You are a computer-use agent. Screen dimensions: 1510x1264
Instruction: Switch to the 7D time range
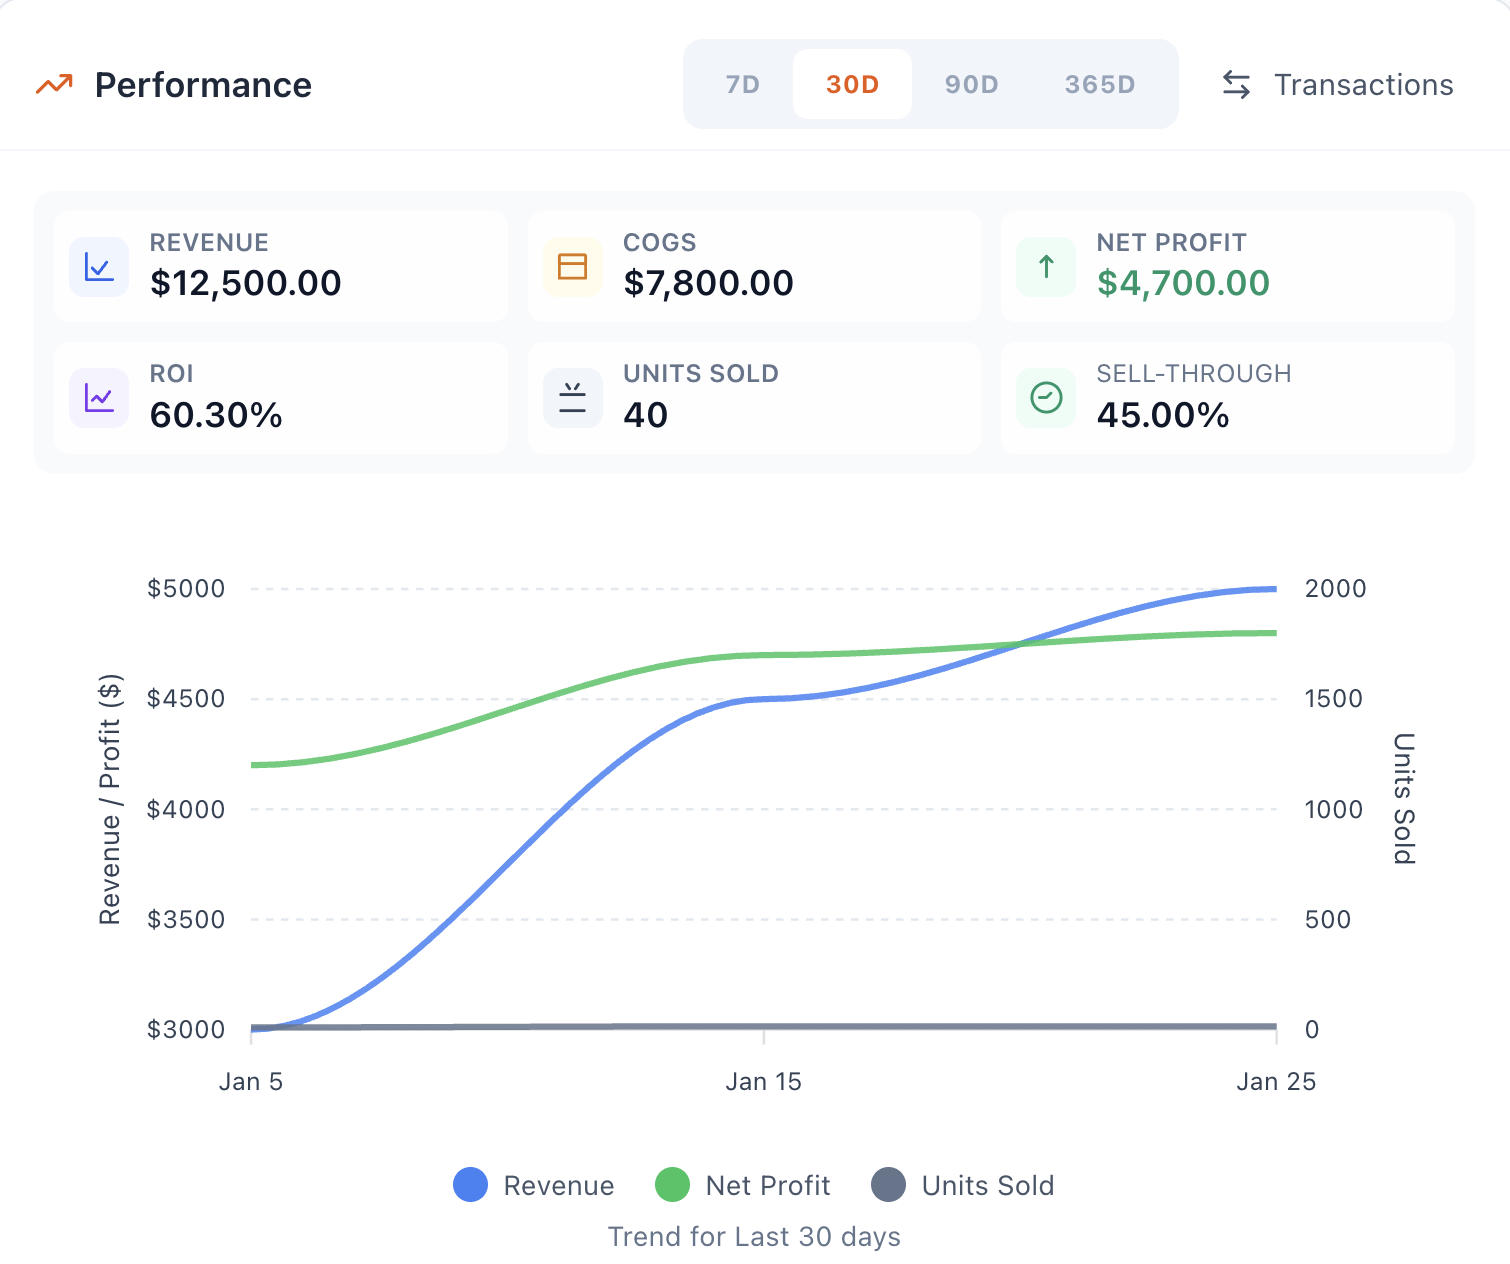[740, 84]
